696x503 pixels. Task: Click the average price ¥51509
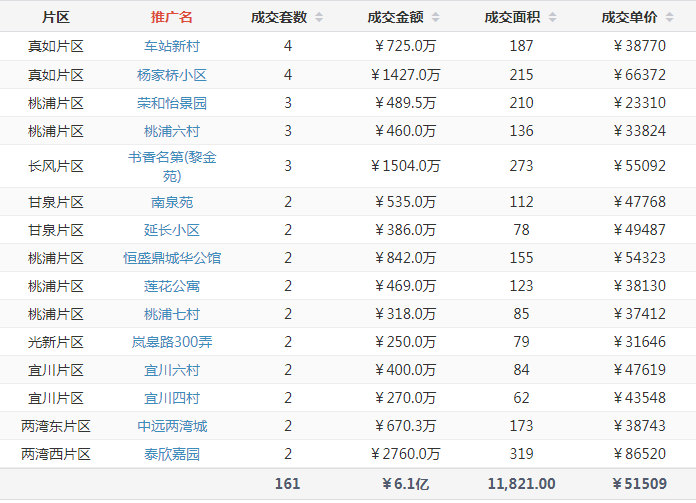click(x=640, y=483)
